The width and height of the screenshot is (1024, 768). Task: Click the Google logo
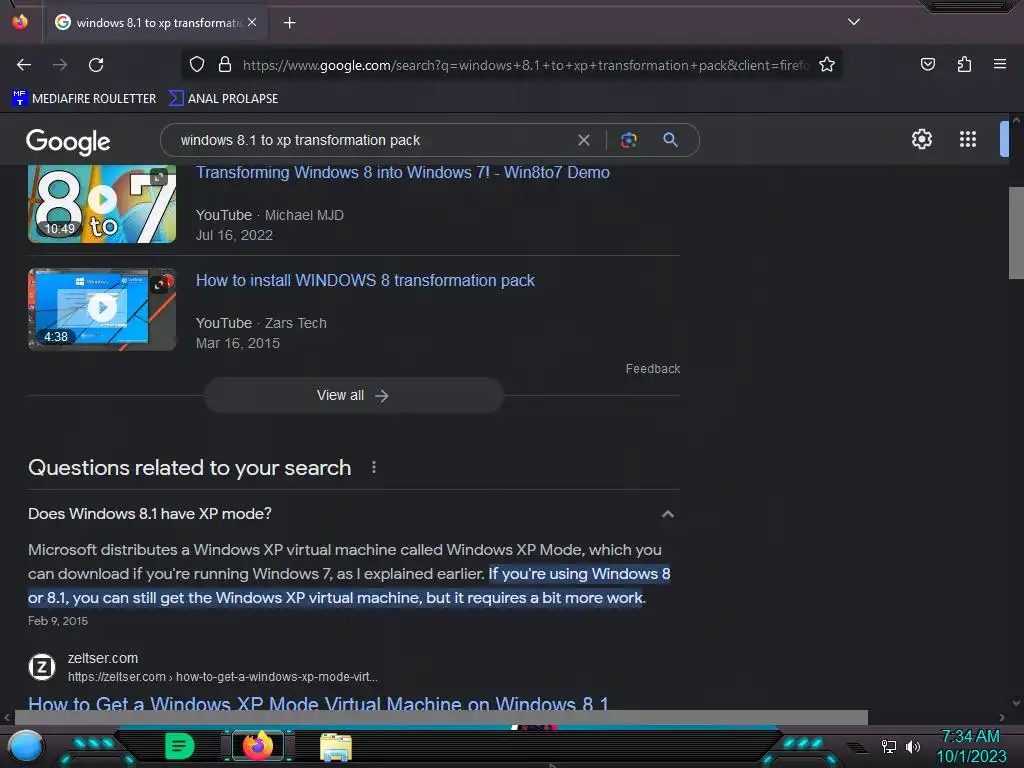[x=68, y=141]
